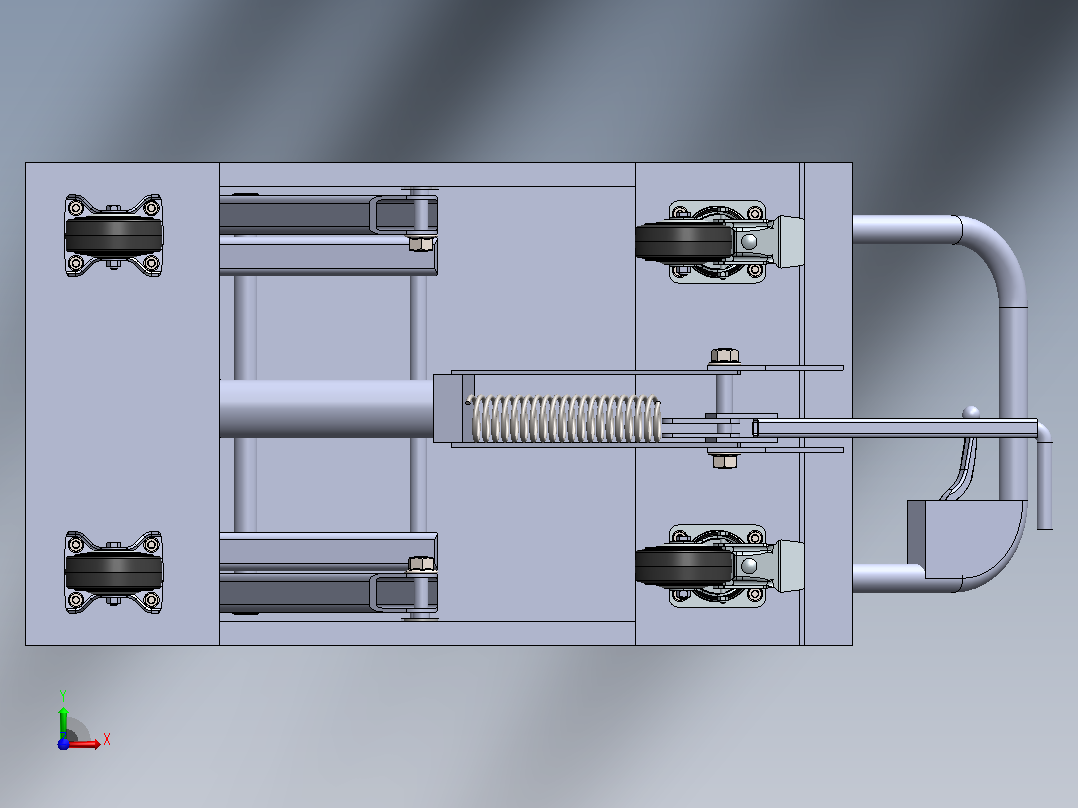Click the red X axis arrow of the triad
1078x808 pixels.
[84, 743]
